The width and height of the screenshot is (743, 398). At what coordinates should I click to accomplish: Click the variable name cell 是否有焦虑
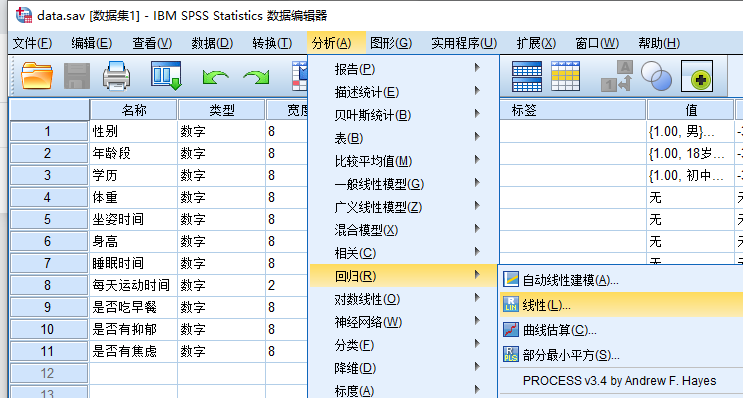pos(134,351)
